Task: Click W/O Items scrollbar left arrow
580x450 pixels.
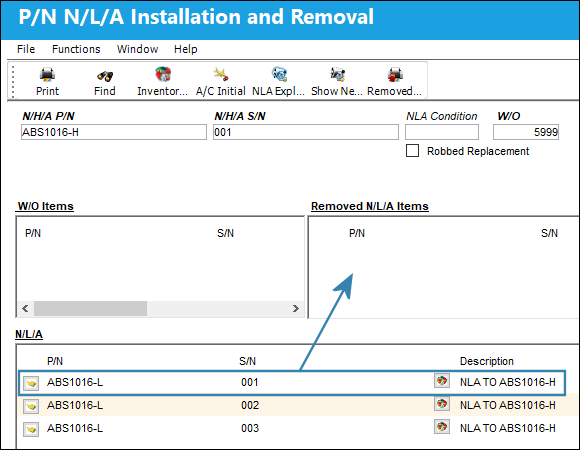Action: [x=25, y=308]
